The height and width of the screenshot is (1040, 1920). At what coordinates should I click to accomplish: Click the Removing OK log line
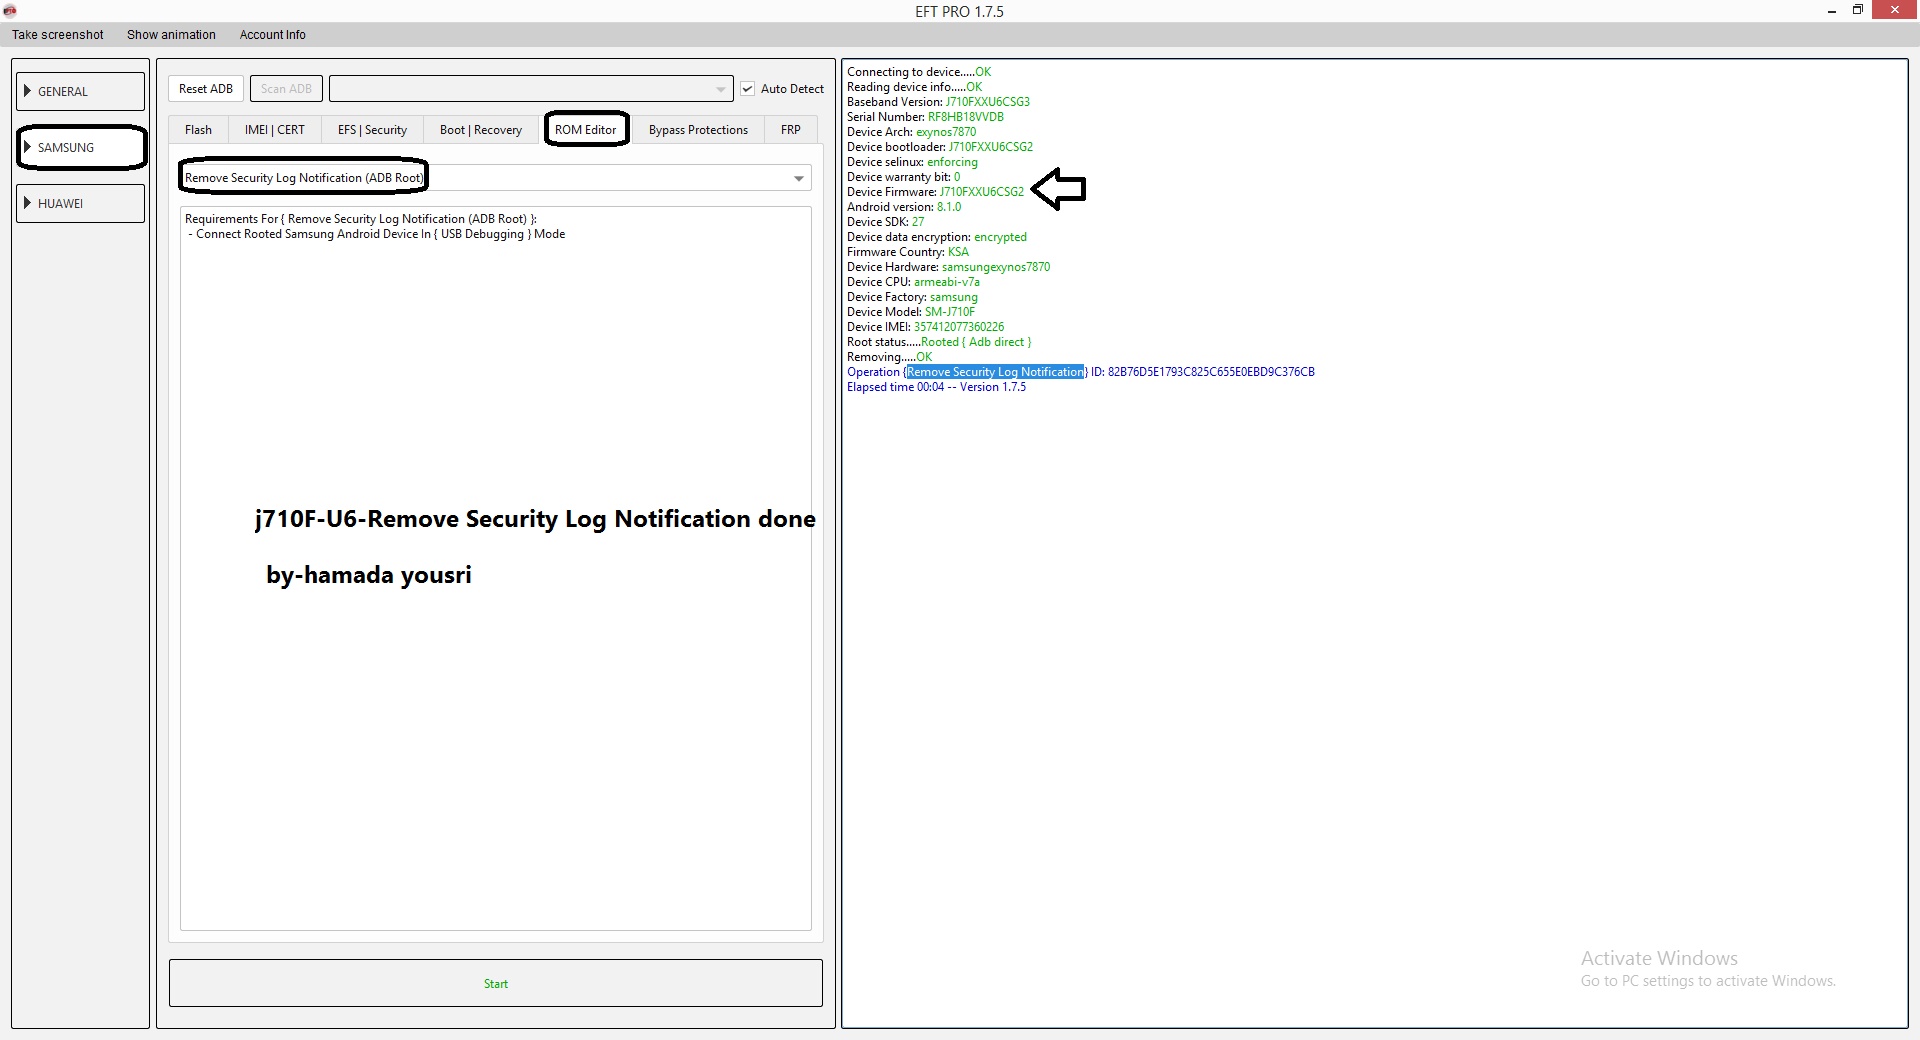click(x=889, y=357)
